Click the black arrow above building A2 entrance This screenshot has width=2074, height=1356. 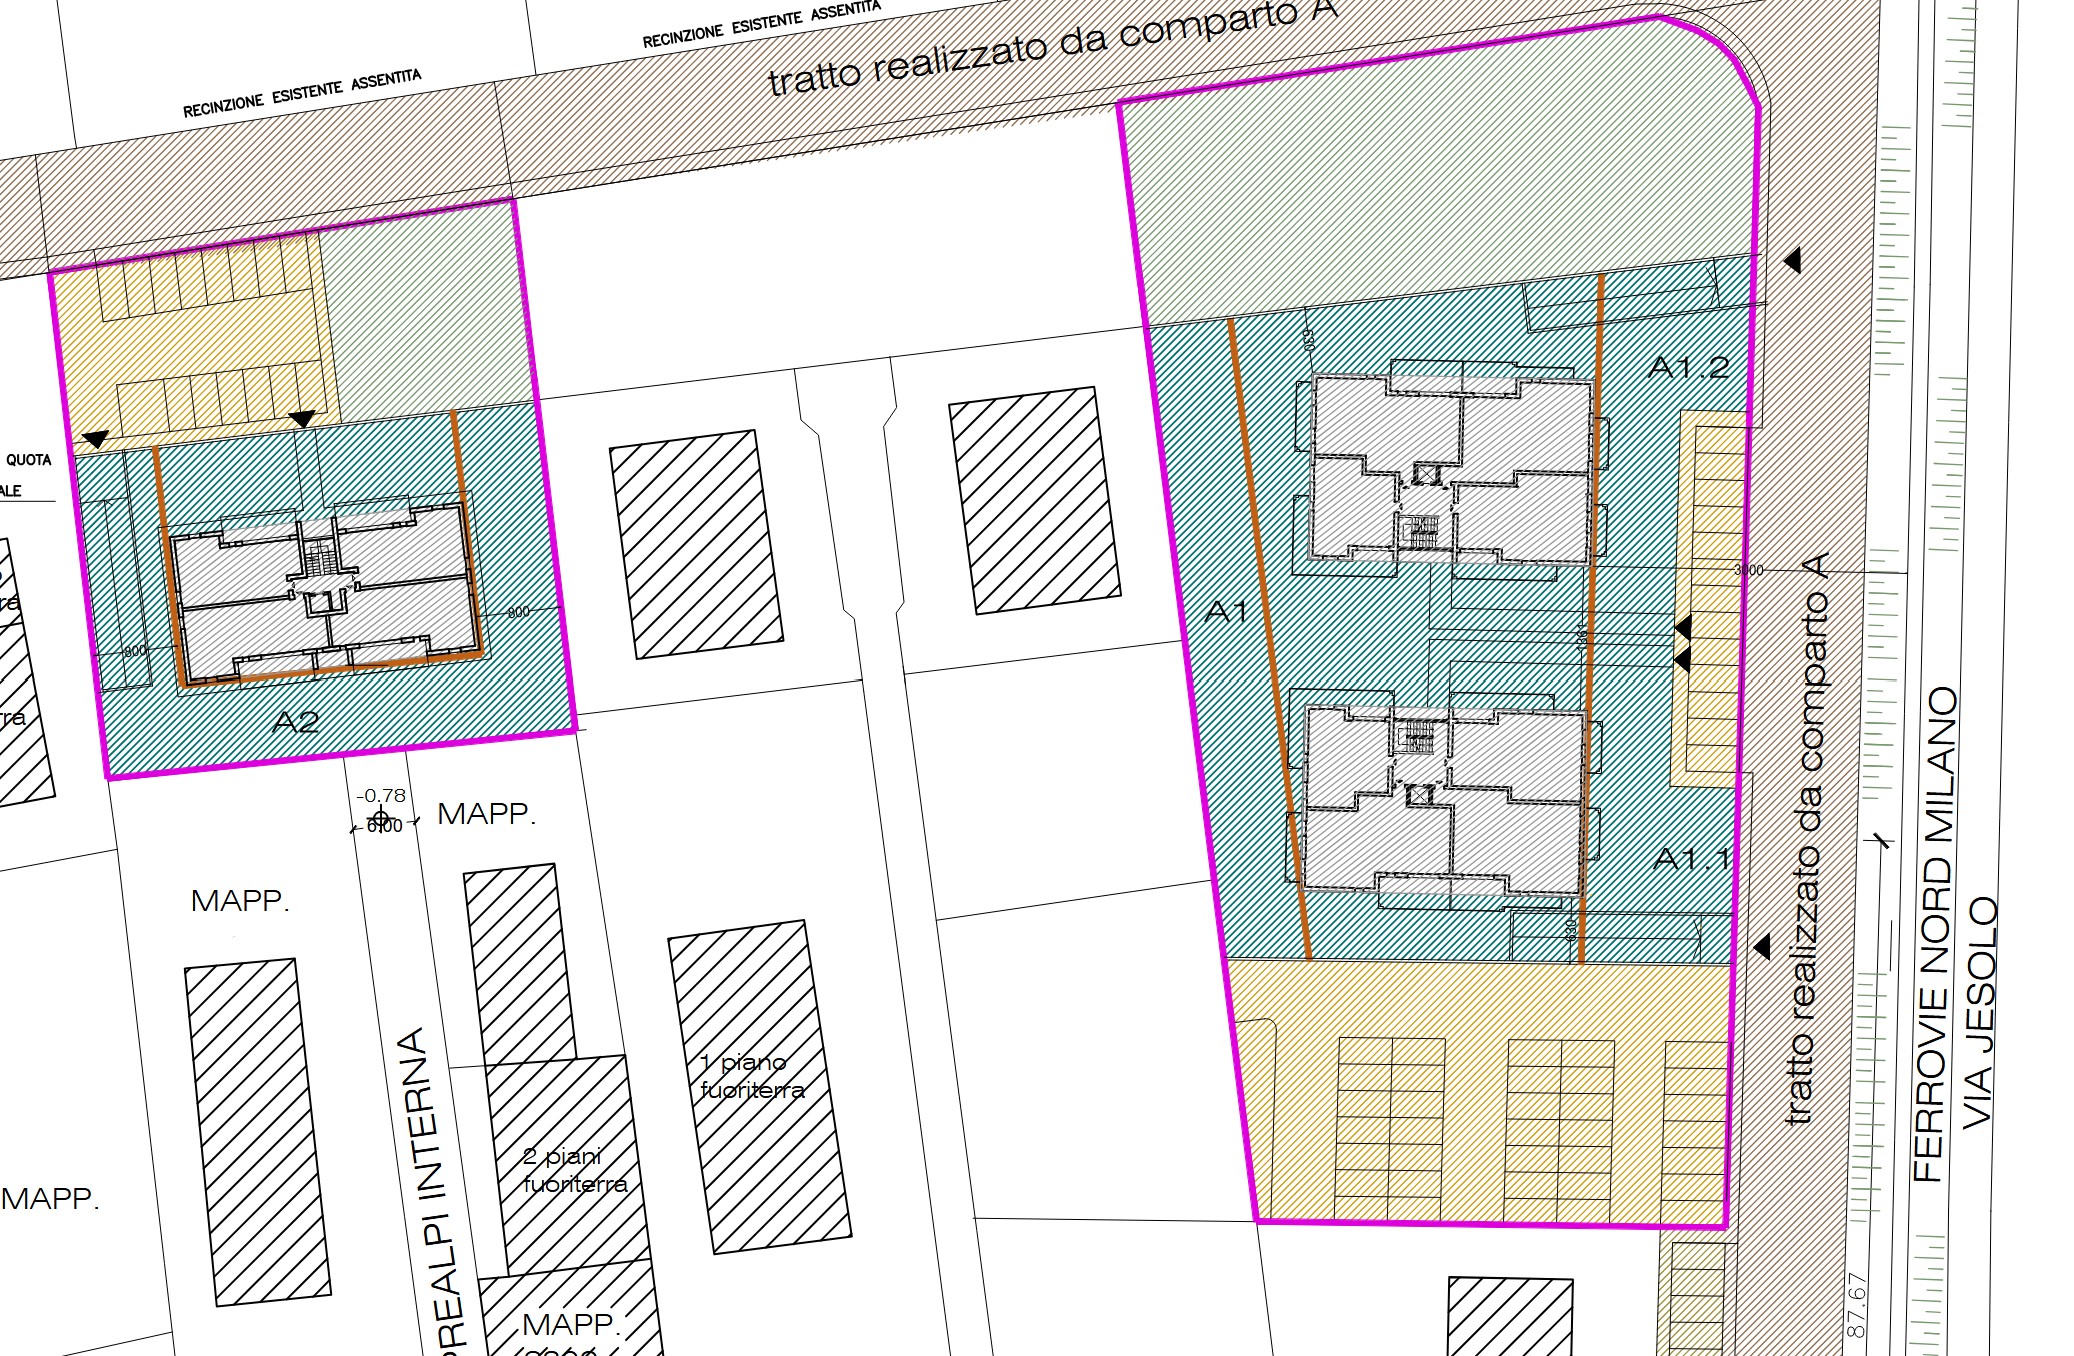click(x=302, y=418)
